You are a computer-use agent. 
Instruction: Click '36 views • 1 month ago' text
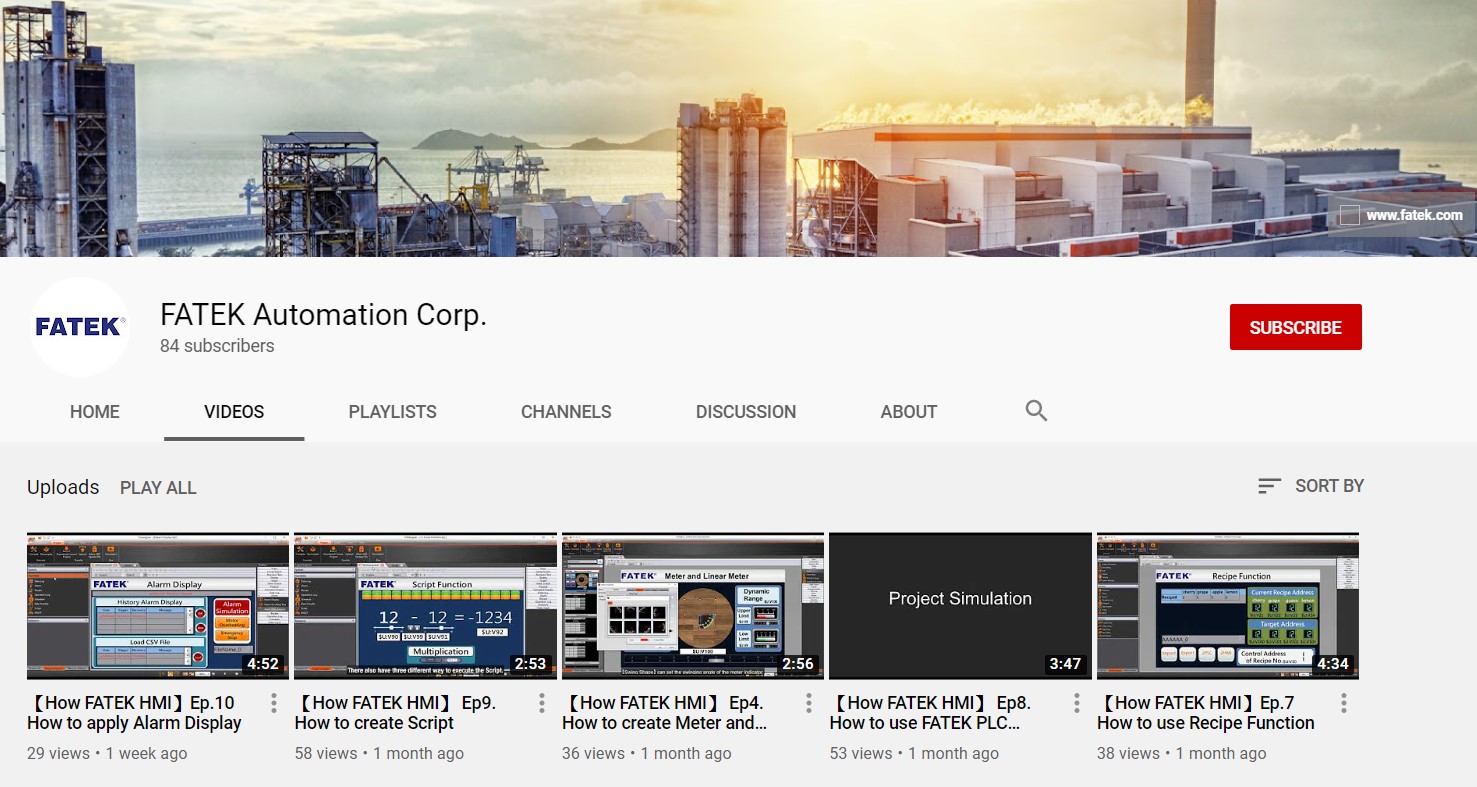pos(647,754)
